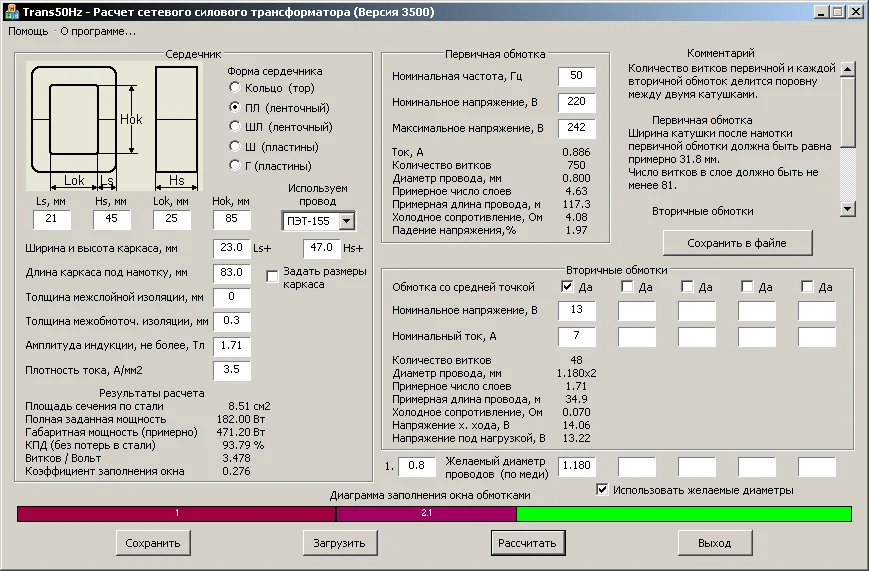
Task: Uncheck Использовать желаемые диаметры
Action: [x=602, y=490]
